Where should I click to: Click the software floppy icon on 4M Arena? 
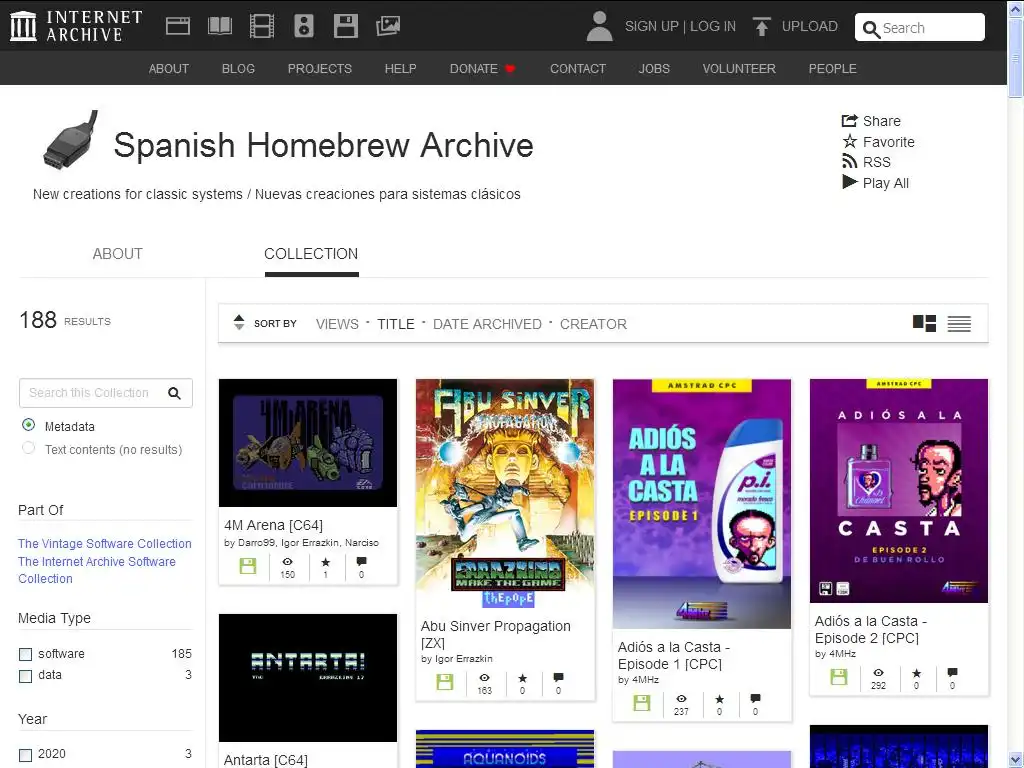coord(248,566)
